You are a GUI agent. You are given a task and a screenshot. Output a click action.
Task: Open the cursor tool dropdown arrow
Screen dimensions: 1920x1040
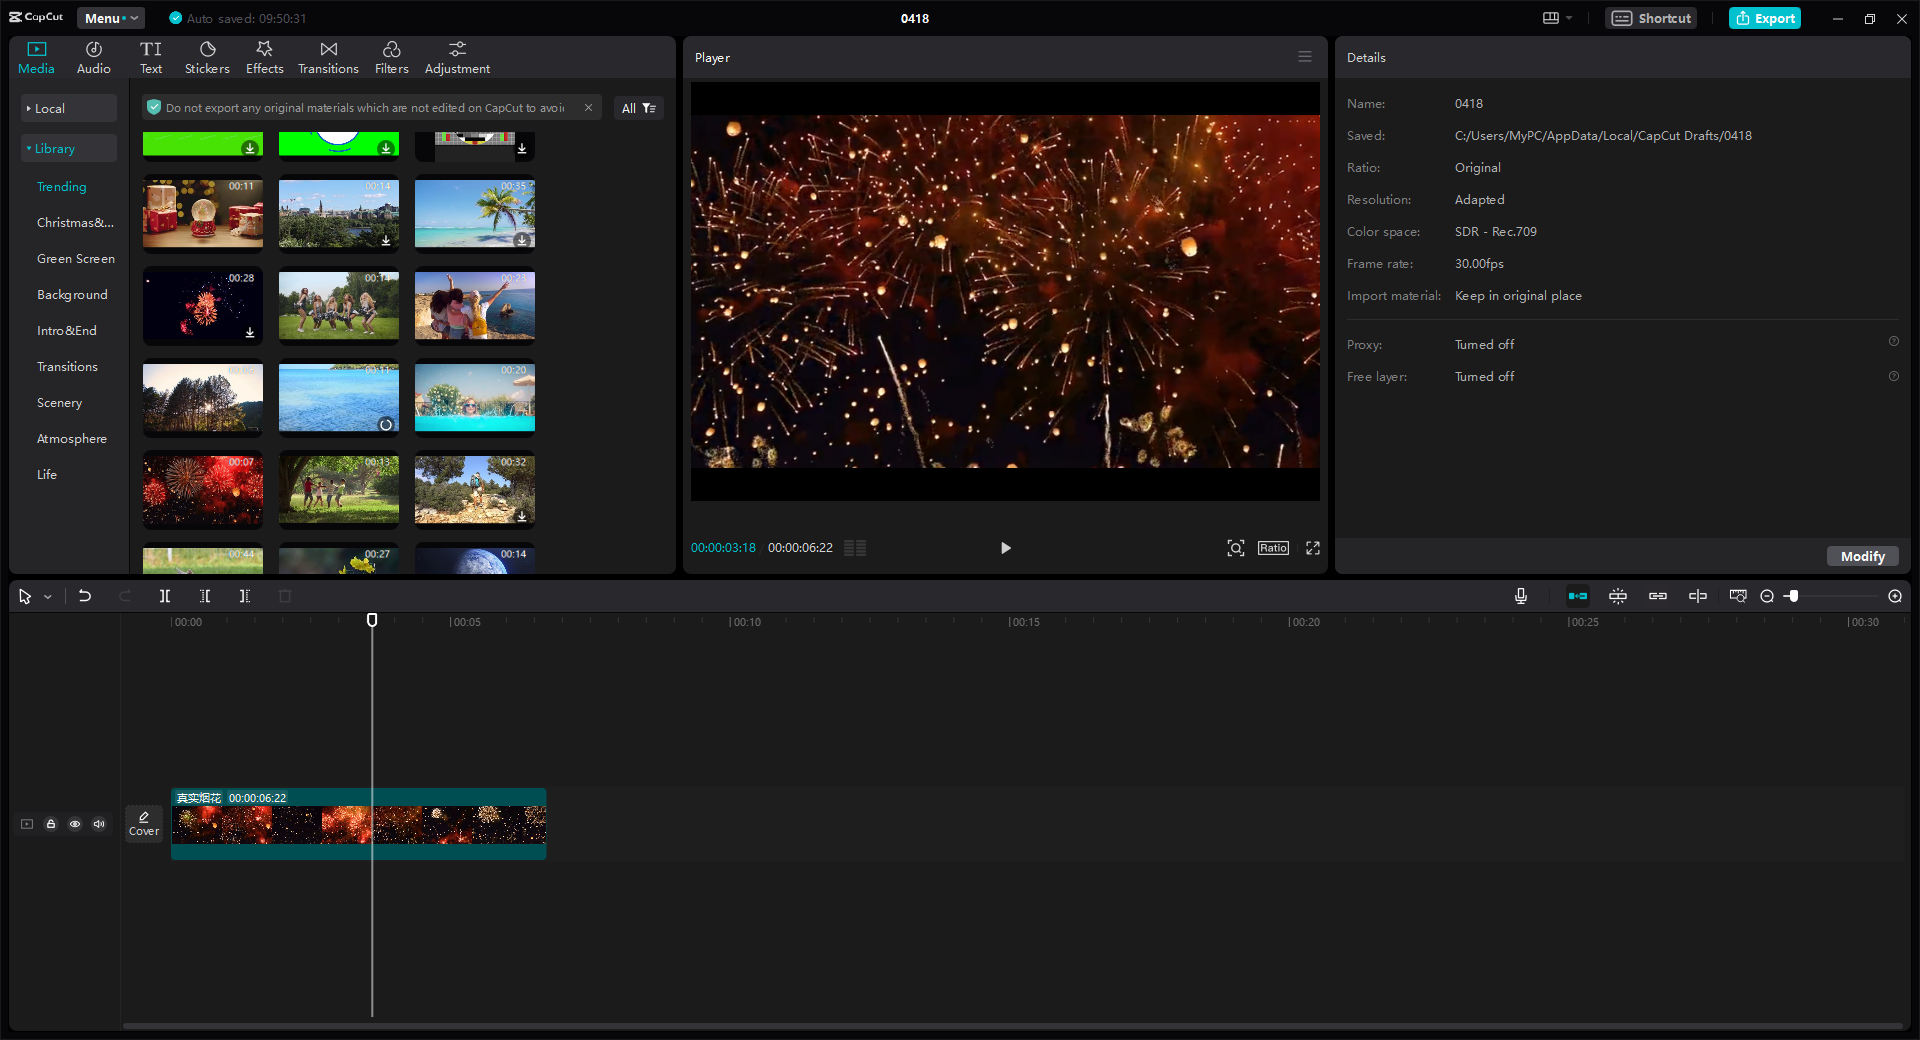click(x=46, y=596)
